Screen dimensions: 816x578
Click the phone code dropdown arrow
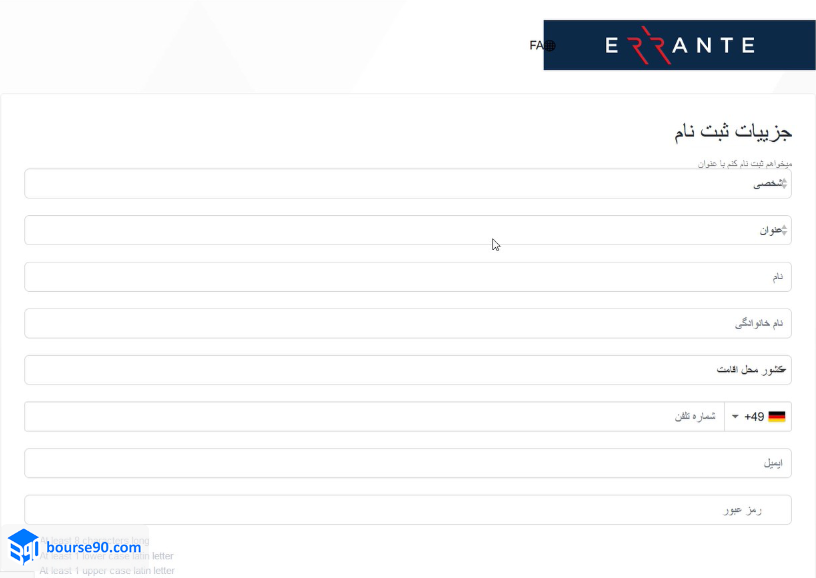pyautogui.click(x=735, y=417)
